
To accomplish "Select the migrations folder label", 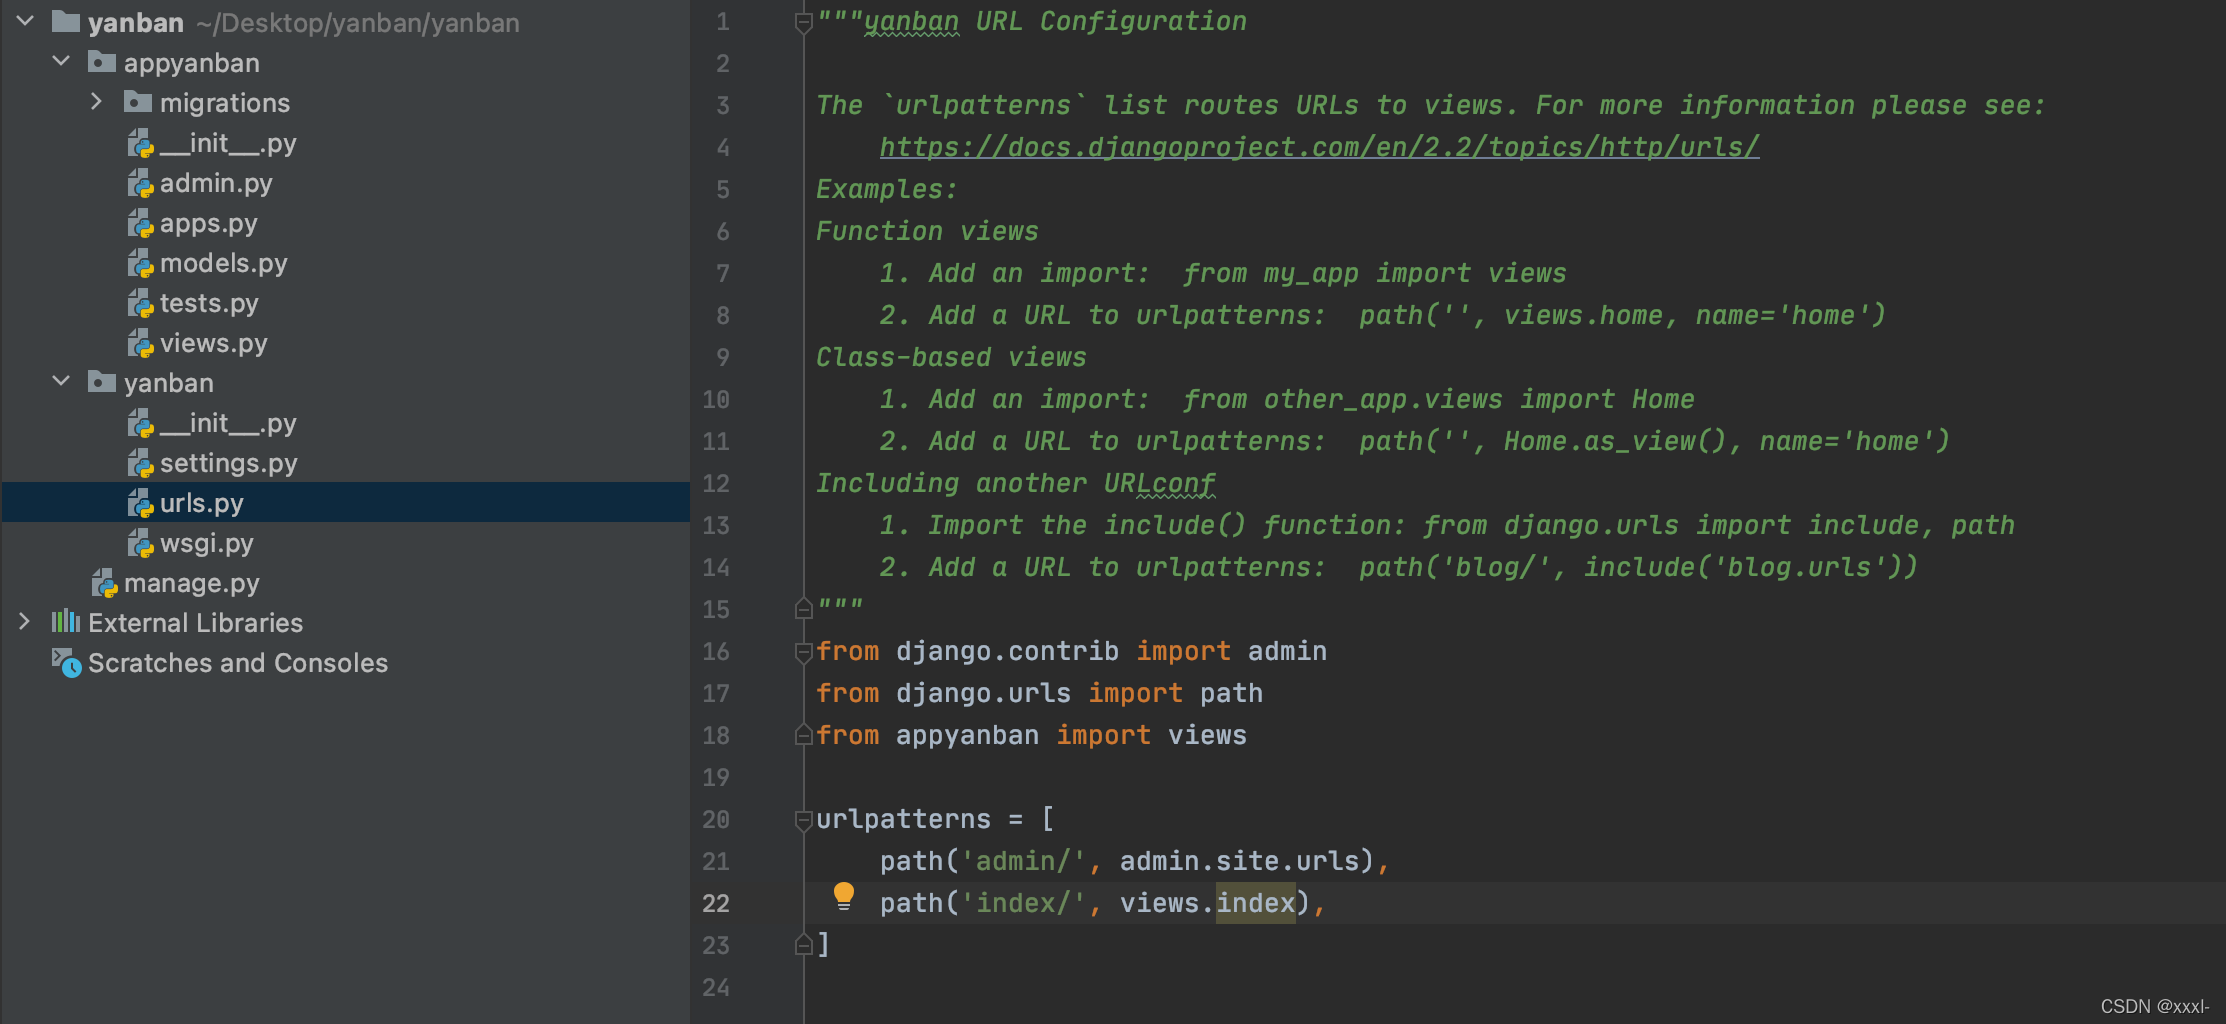I will point(225,103).
